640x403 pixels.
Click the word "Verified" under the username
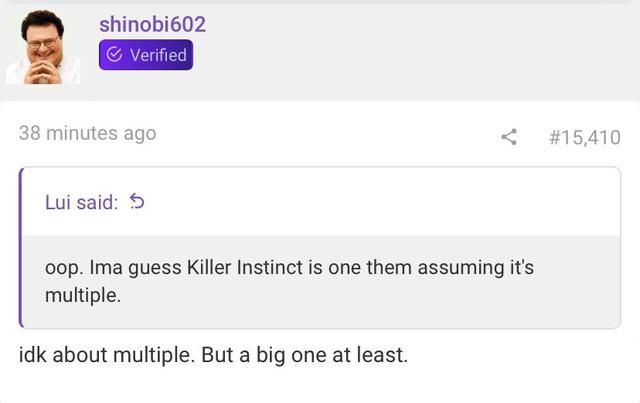coord(158,55)
